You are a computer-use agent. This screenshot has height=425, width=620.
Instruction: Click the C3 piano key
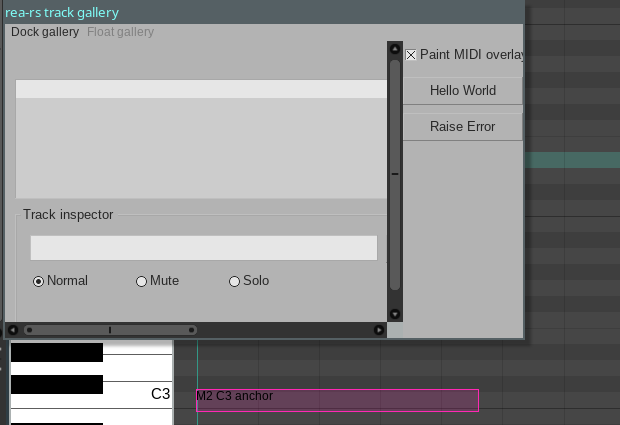coord(137,395)
